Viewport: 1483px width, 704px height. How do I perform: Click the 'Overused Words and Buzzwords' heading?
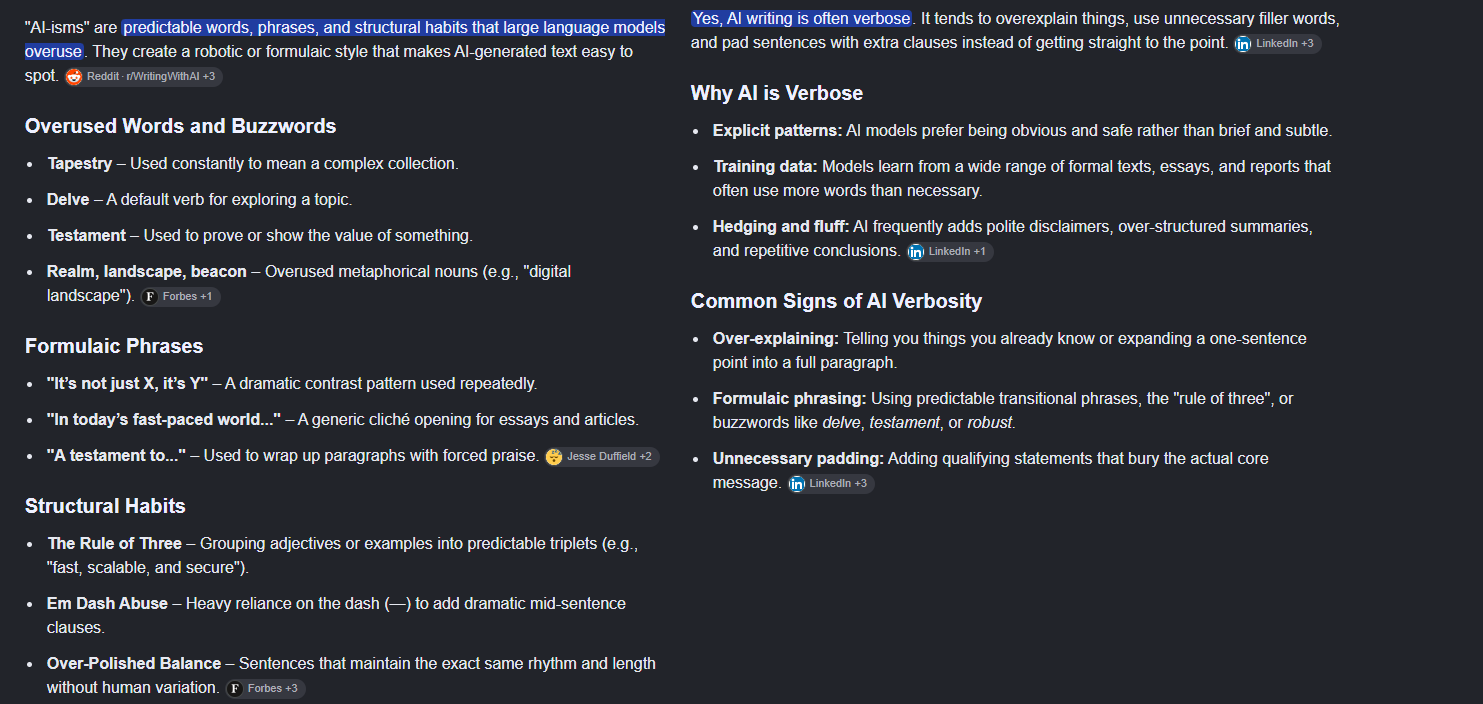pyautogui.click(x=180, y=126)
